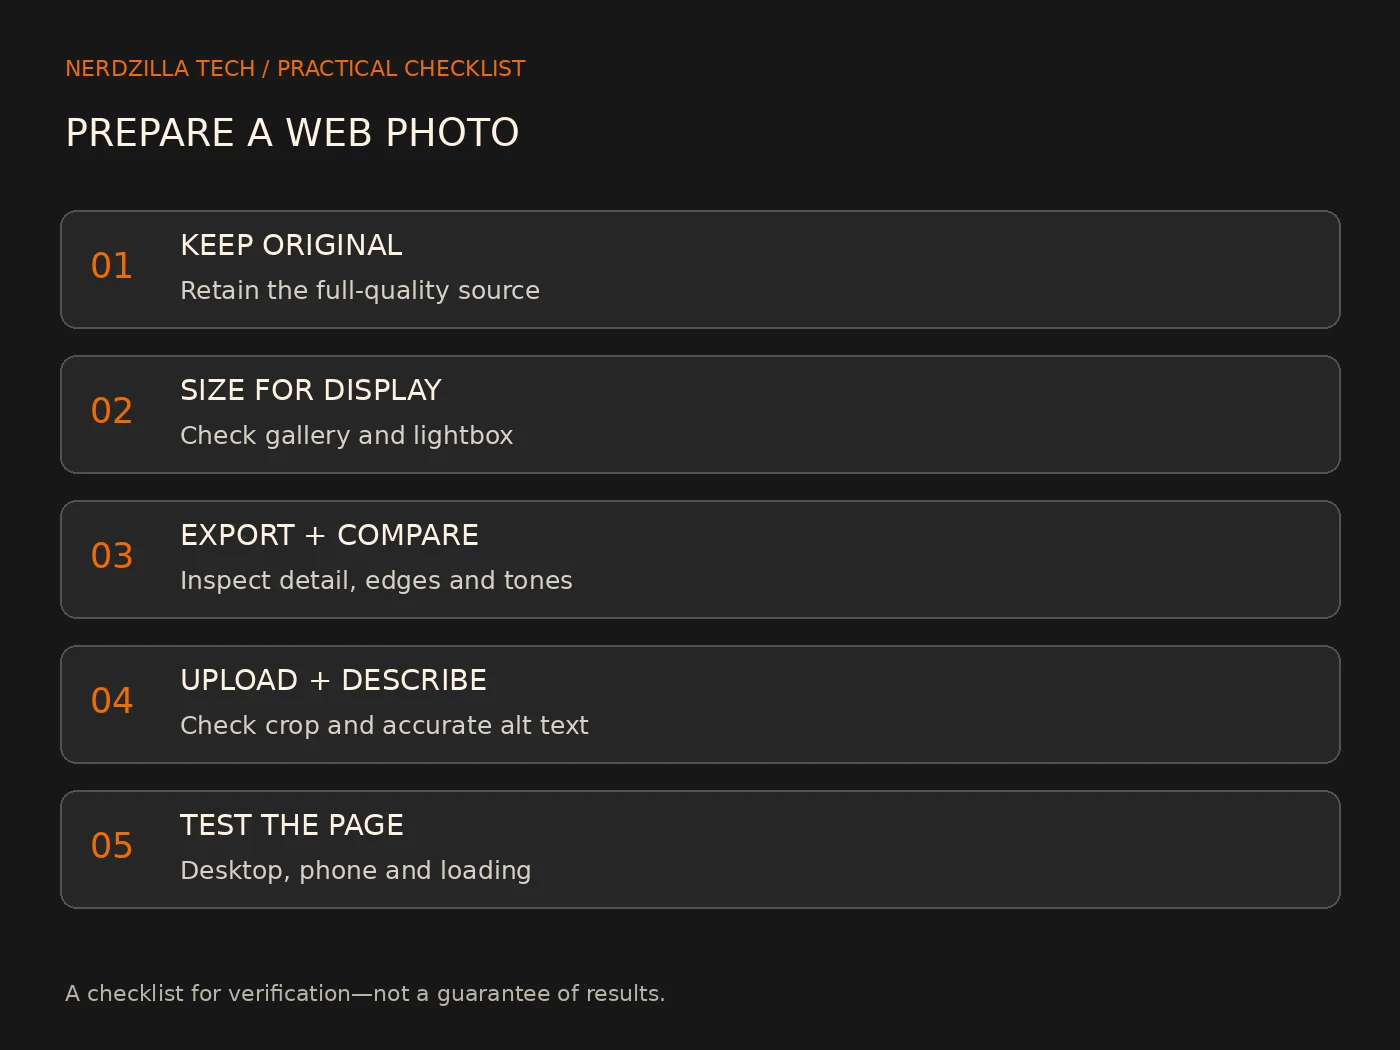Click 'Check crop and accurate alt text'

point(384,725)
